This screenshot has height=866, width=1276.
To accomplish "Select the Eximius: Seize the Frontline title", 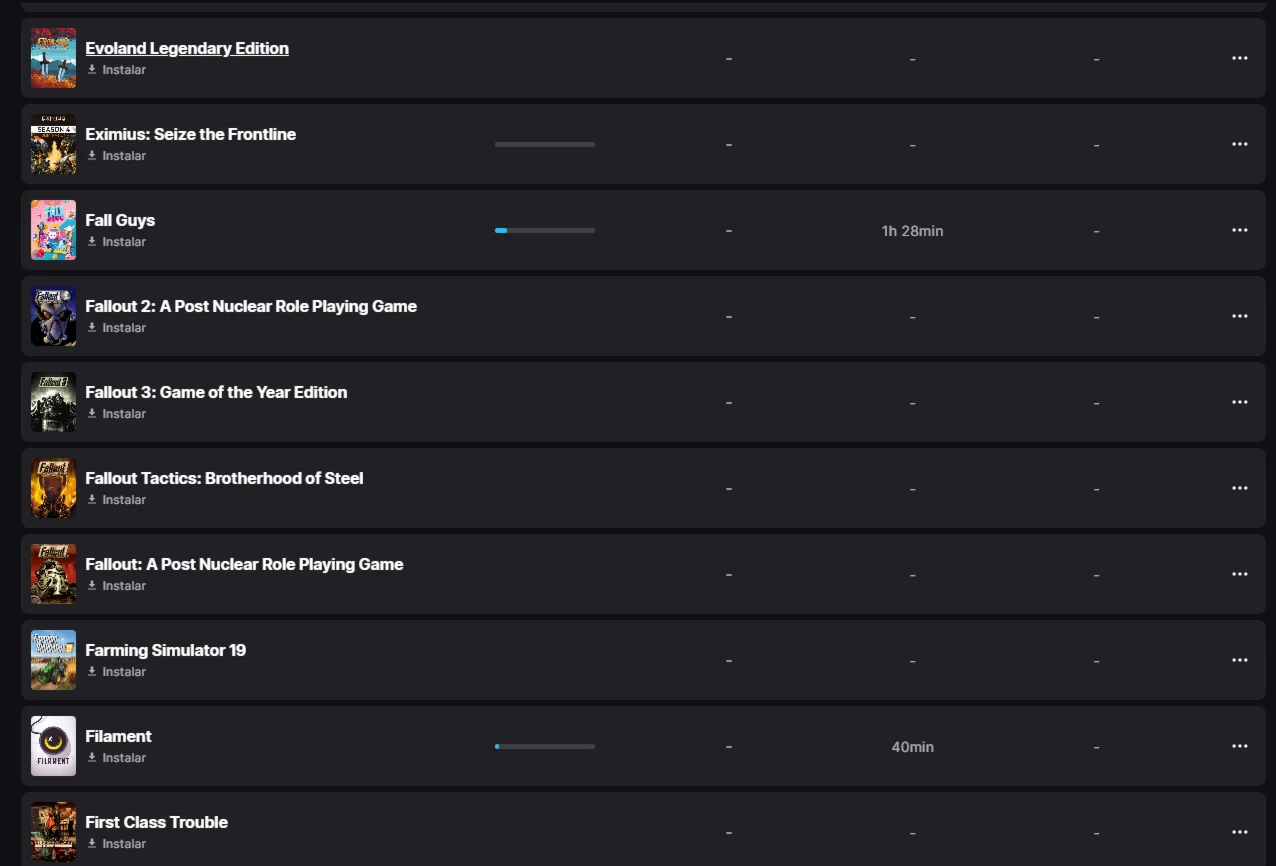I will pyautogui.click(x=191, y=134).
